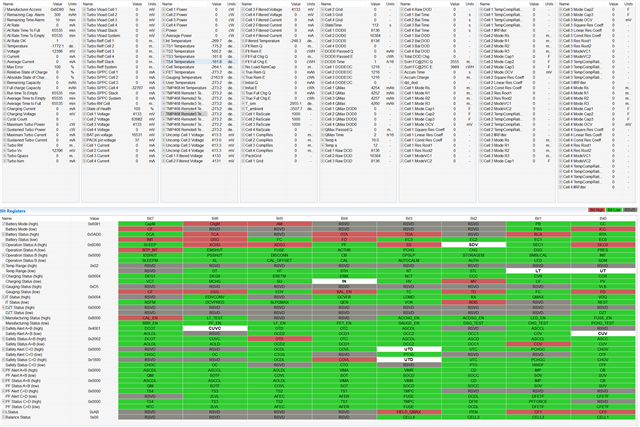This screenshot has height=427, width=640.
Task: Click the icon next to Cell 4 Raw DOD
Action: [402, 9]
